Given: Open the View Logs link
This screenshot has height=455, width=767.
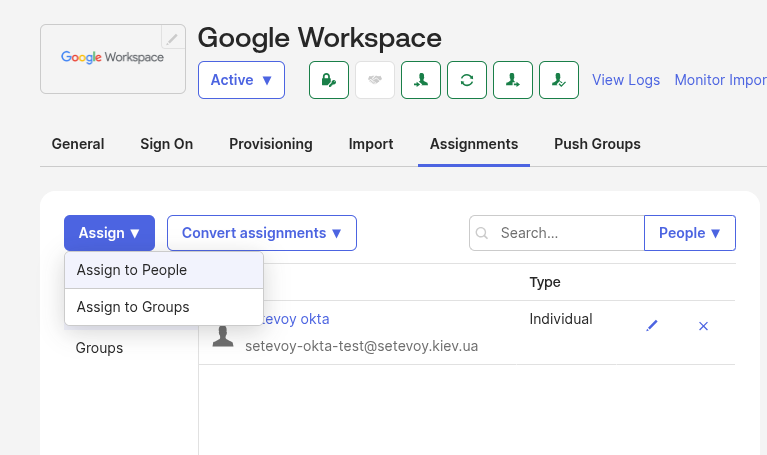Looking at the screenshot, I should click(626, 80).
